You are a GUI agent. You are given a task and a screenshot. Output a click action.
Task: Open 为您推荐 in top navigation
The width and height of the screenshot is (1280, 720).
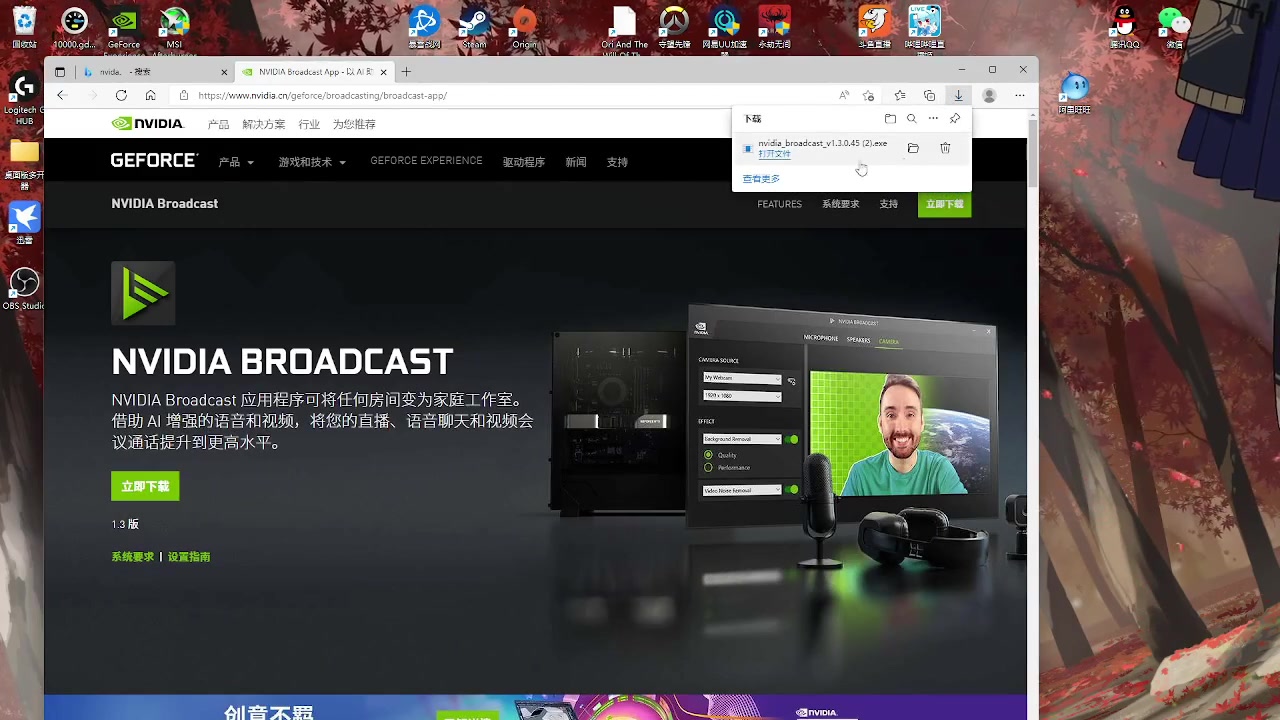354,124
